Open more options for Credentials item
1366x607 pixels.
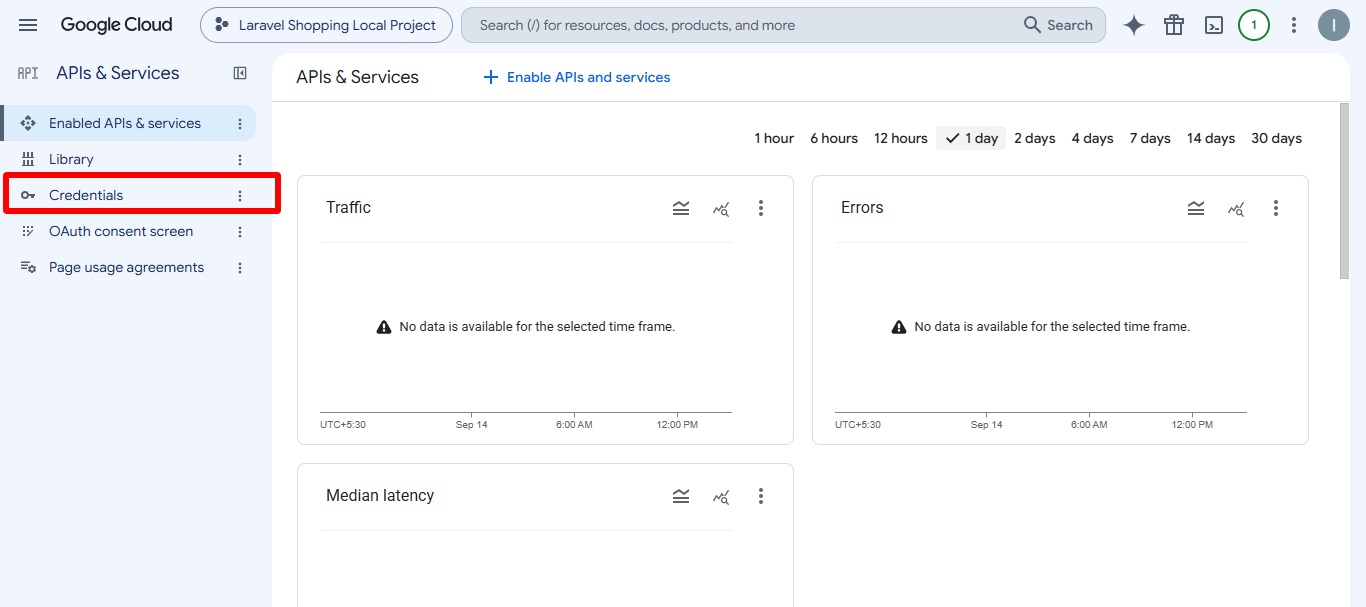240,195
